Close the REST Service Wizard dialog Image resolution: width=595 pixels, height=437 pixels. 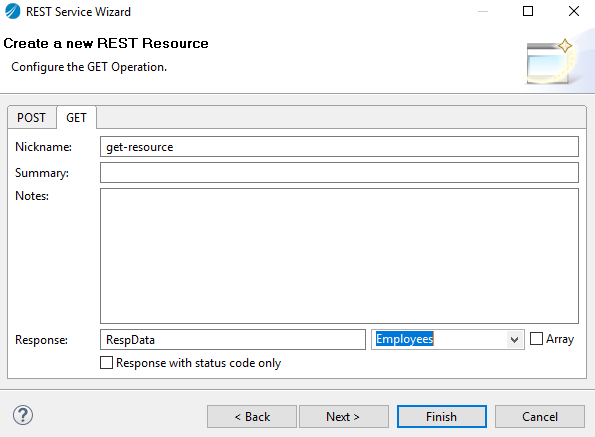click(574, 11)
